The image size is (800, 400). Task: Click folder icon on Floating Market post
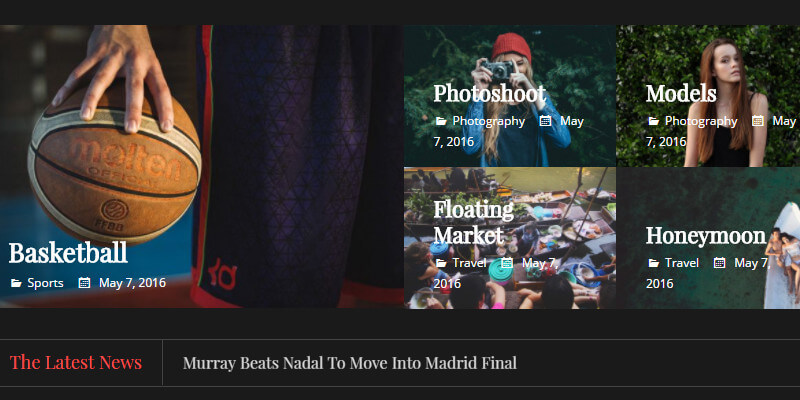[441, 263]
